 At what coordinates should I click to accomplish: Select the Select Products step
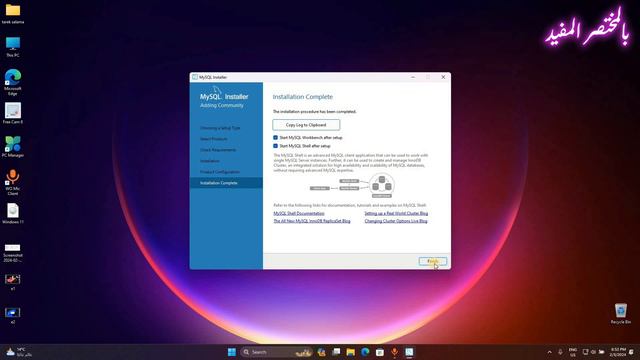(x=214, y=139)
